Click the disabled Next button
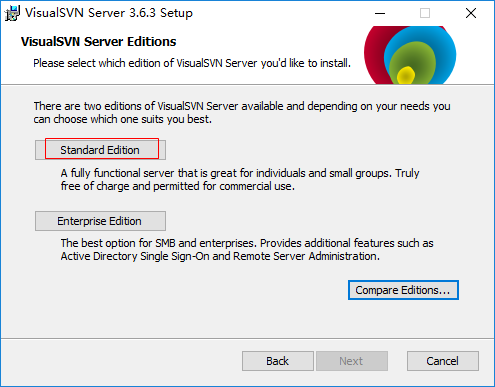Viewport: 495px width, 387px height. (352, 361)
